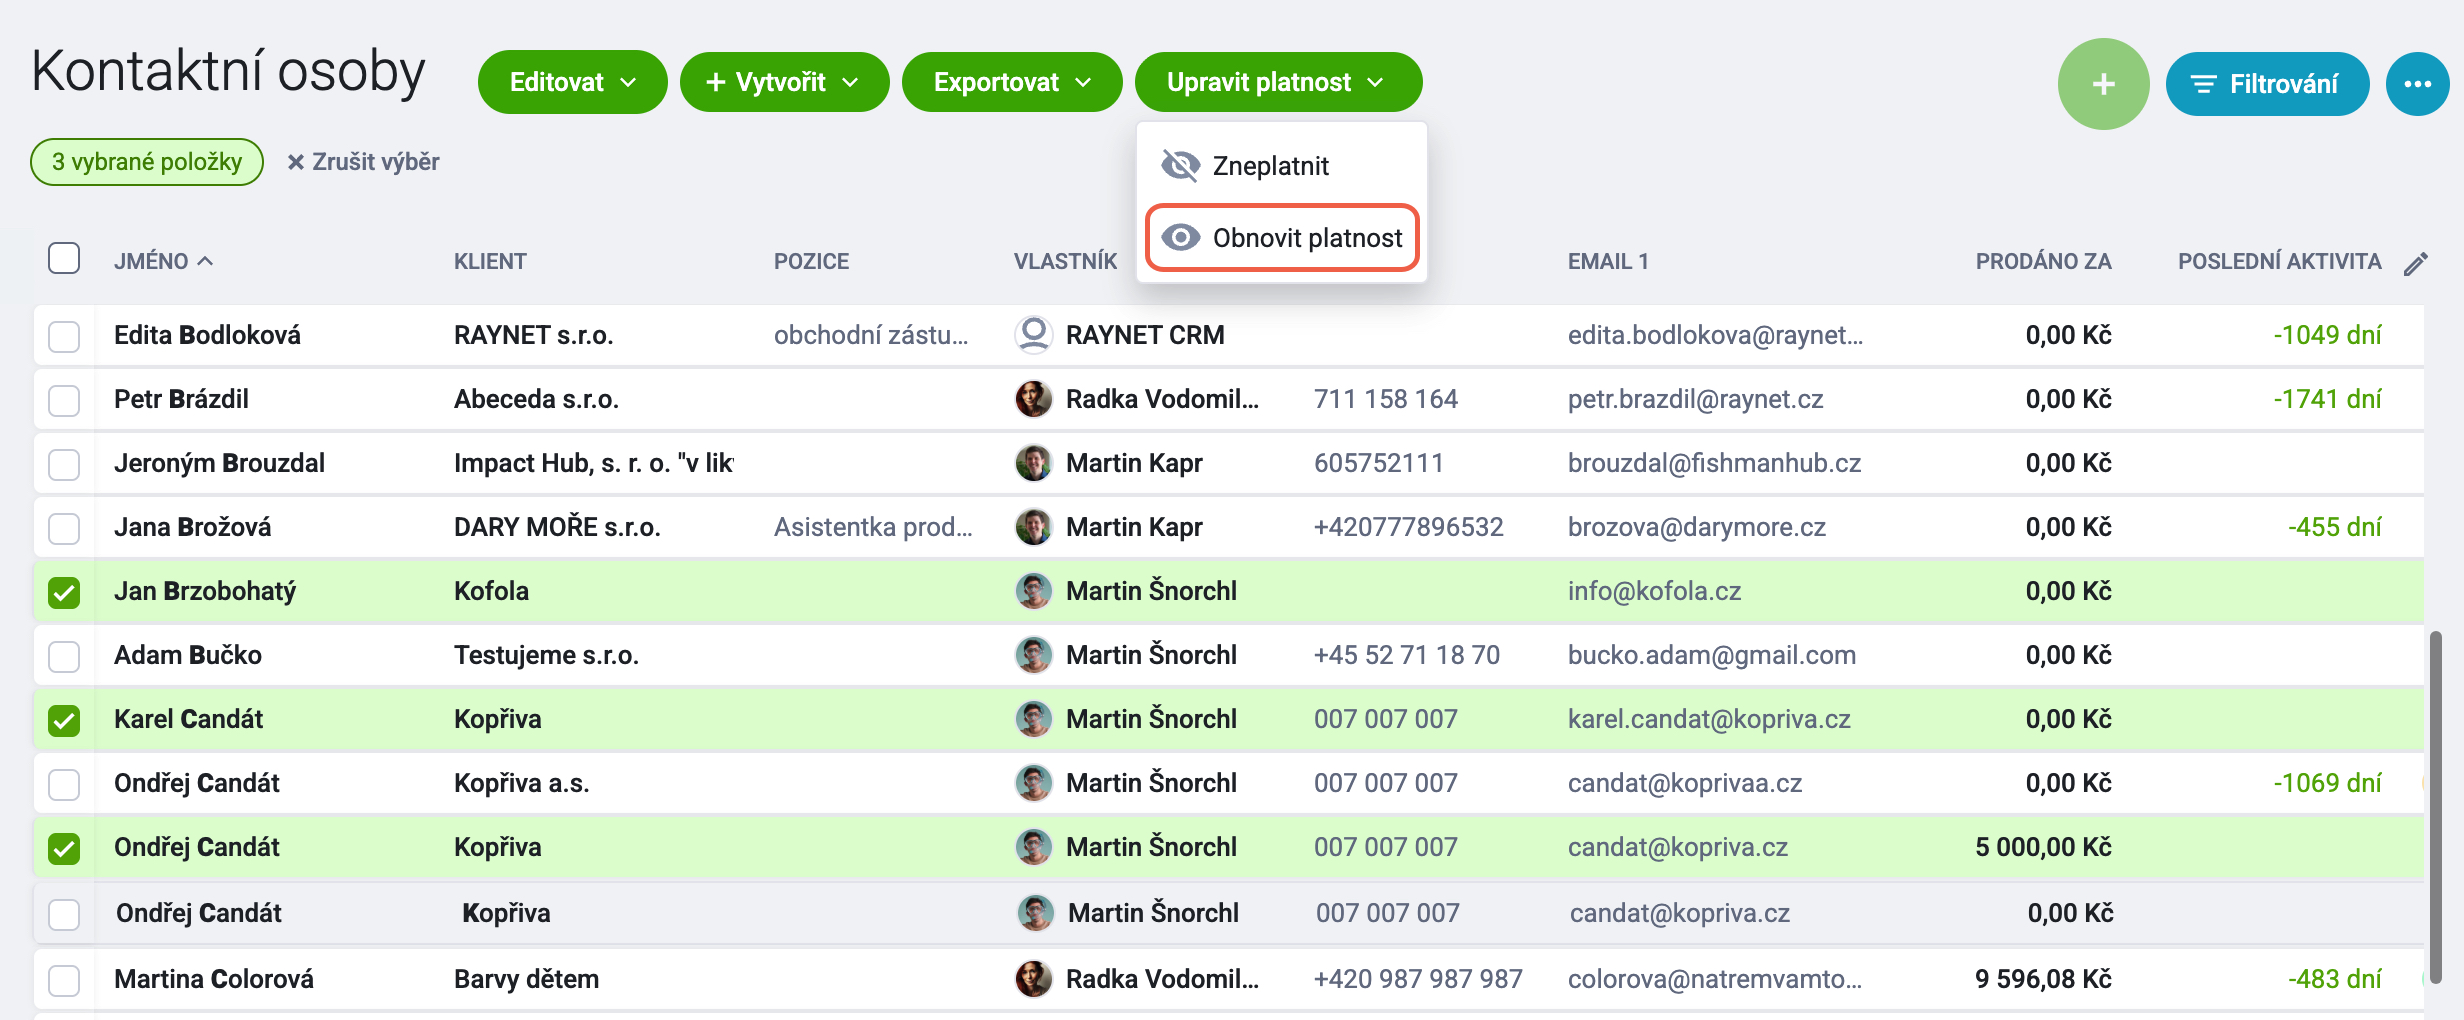This screenshot has width=2464, height=1020.
Task: Click the 3 vybrané položky badge
Action: [x=147, y=162]
